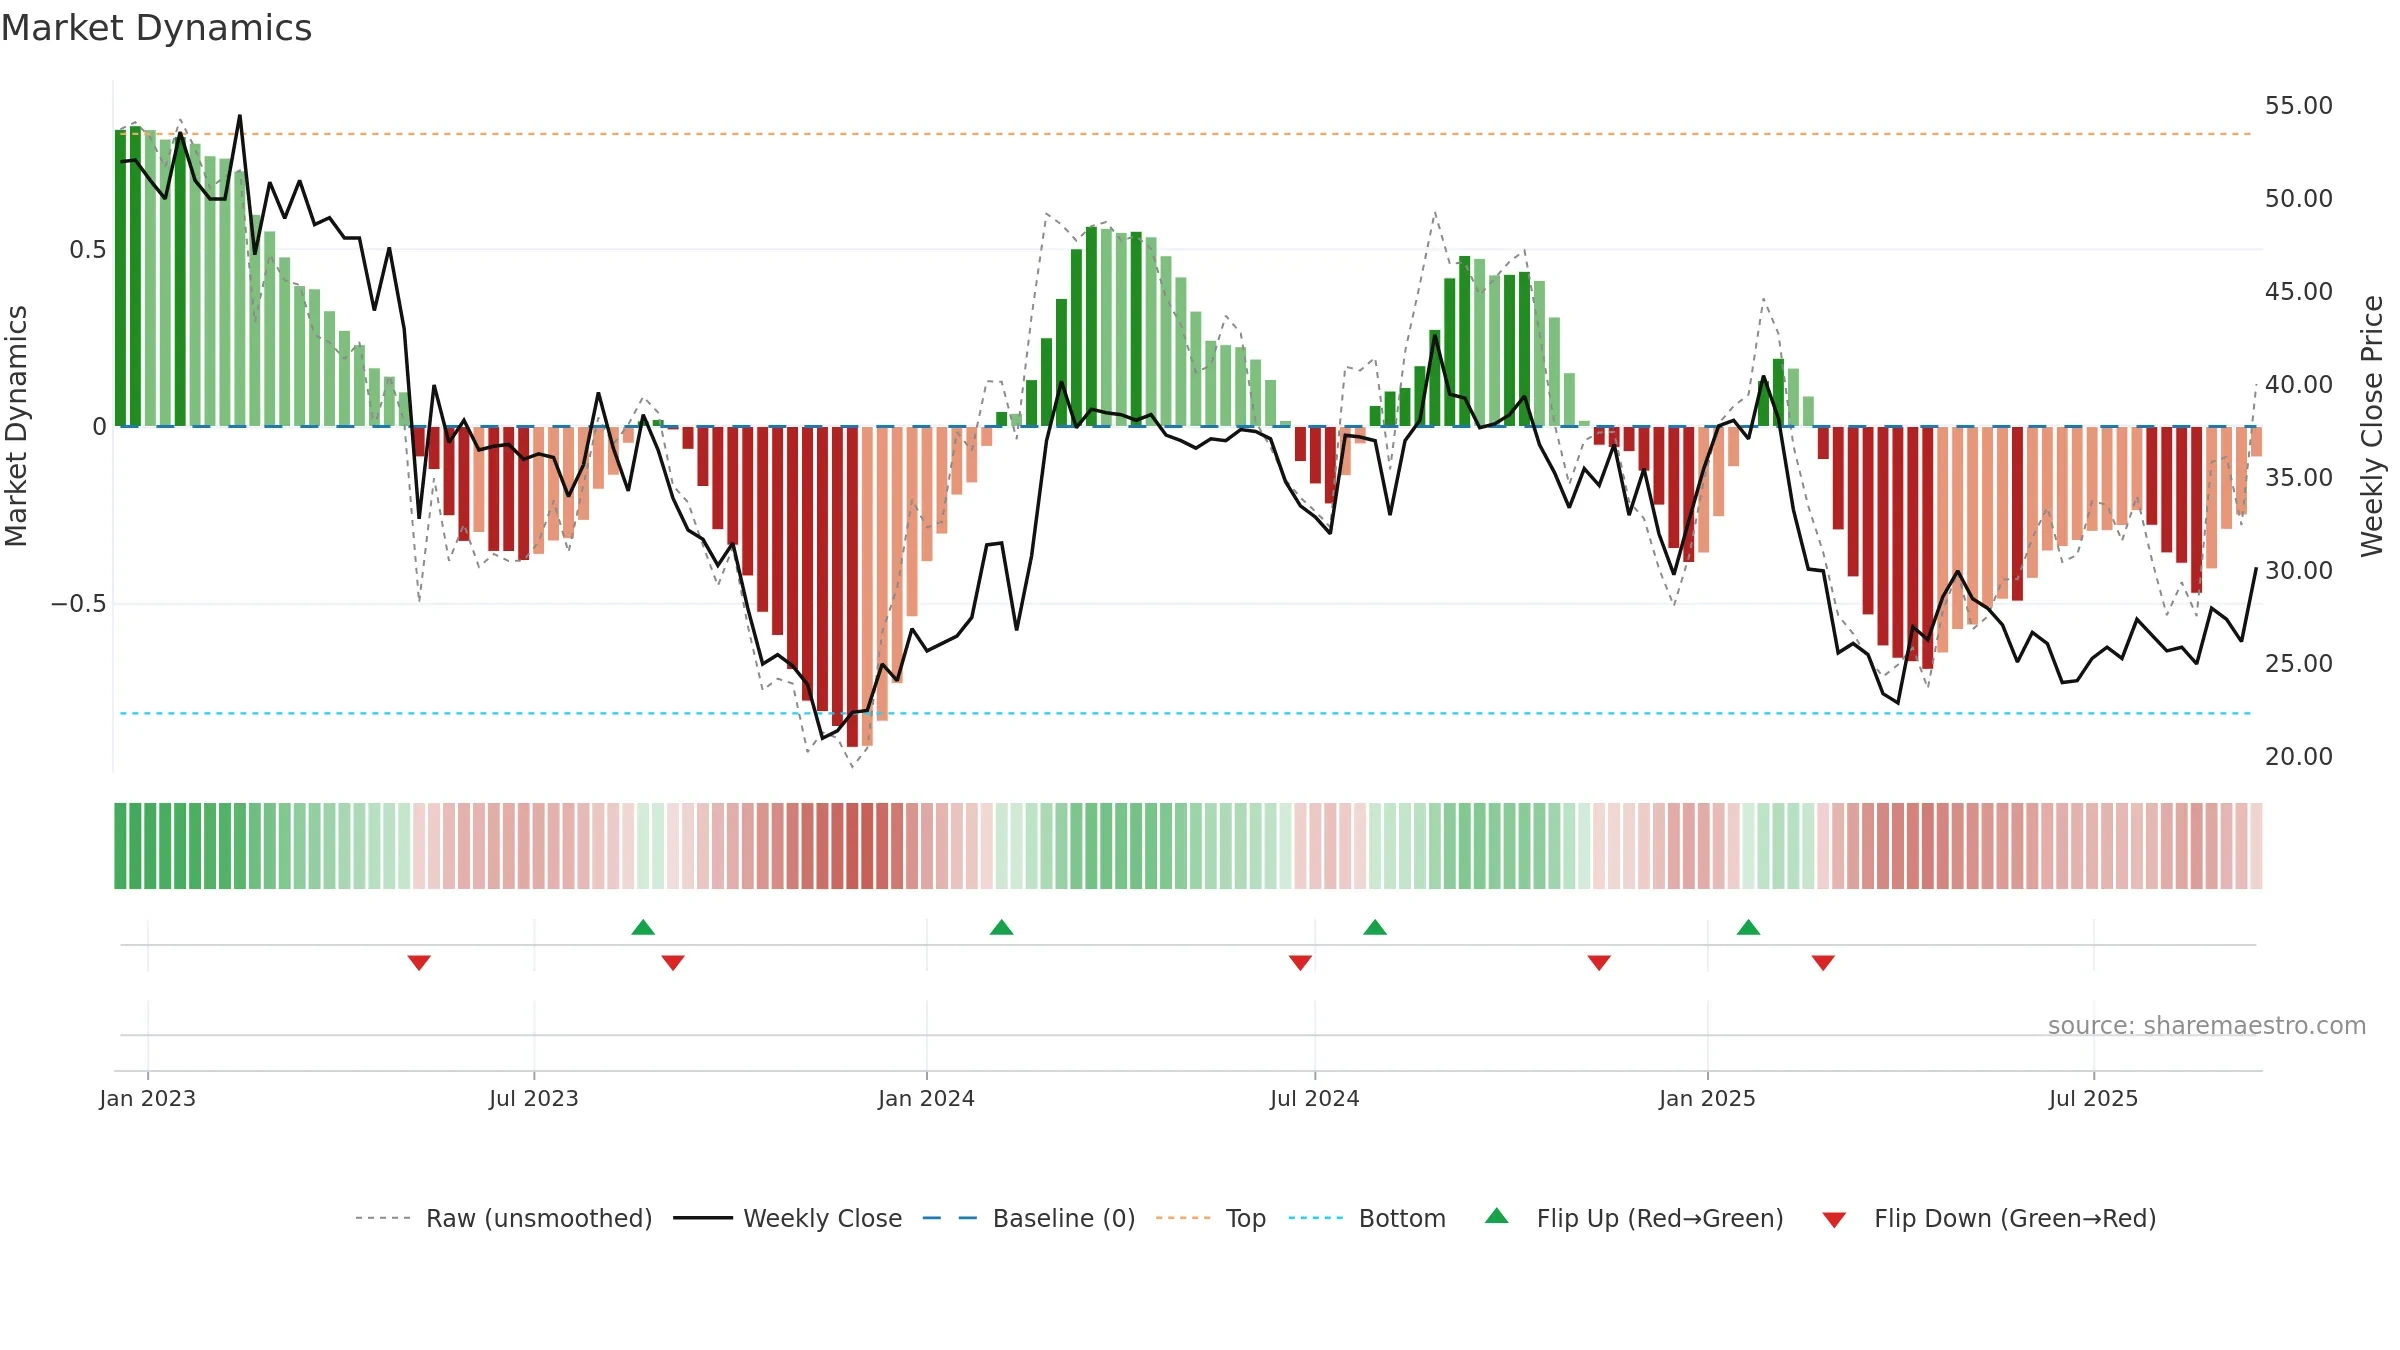Click the last pale-red heatmap strip cell
The height and width of the screenshot is (1350, 2400).
(2256, 845)
